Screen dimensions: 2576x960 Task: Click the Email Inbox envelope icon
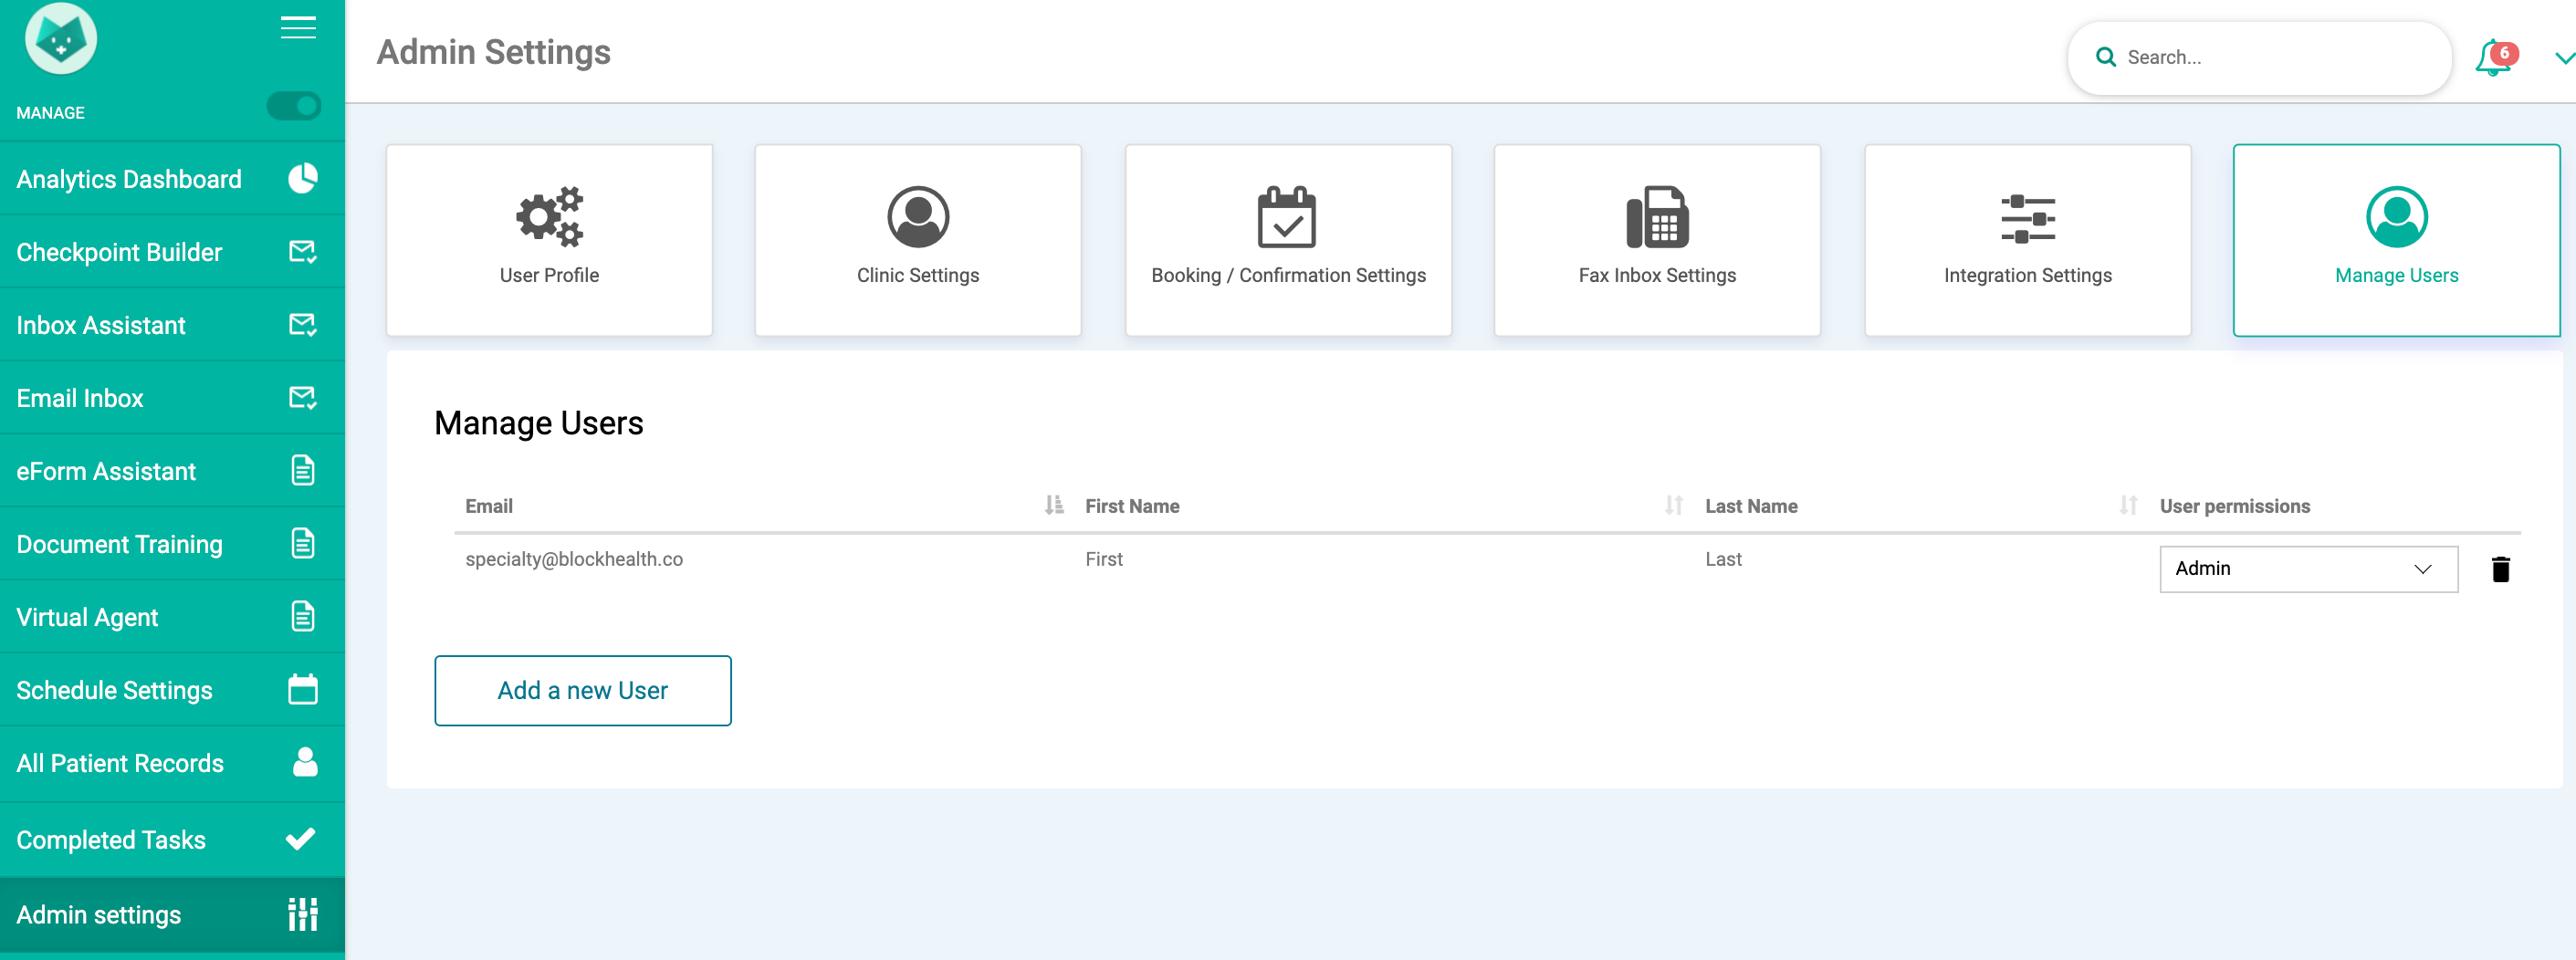click(303, 397)
